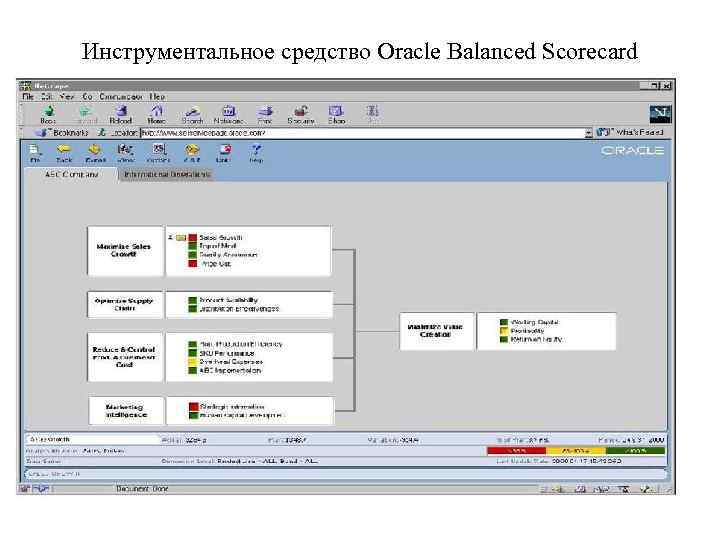Click the Maximize Value Creation objective box
The image size is (720, 540).
436,331
